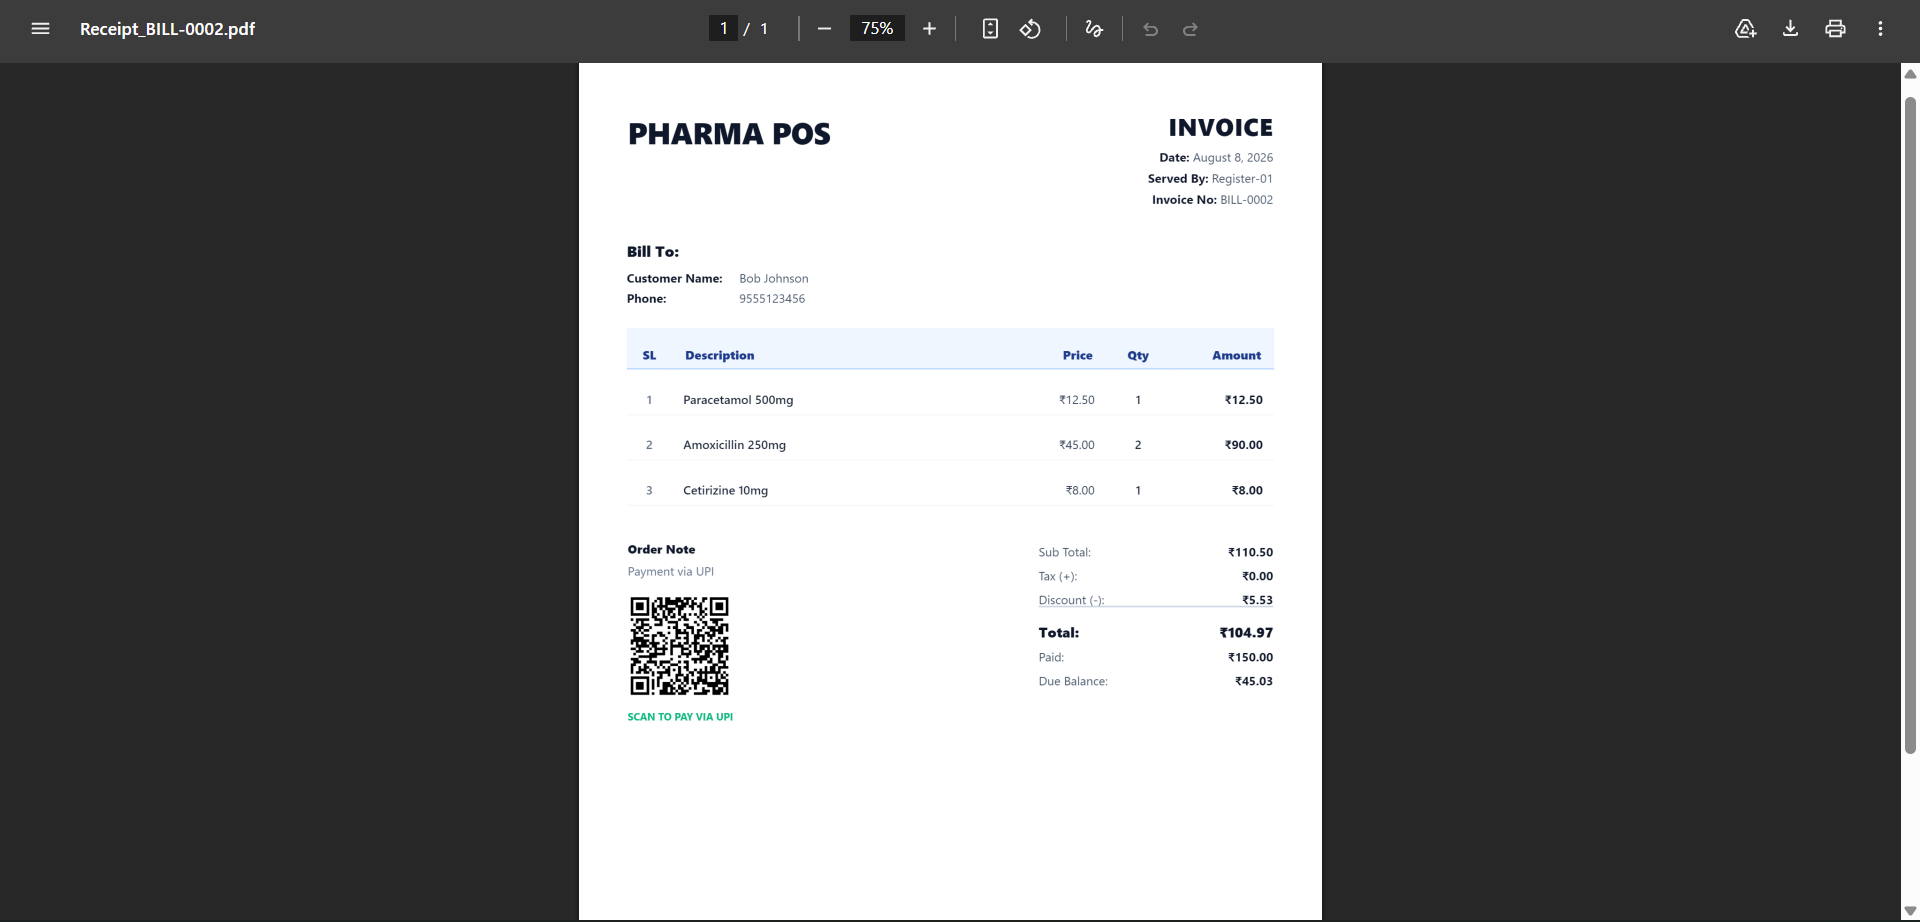Click the scrollbar up arrow
The image size is (1920, 922).
1910,74
